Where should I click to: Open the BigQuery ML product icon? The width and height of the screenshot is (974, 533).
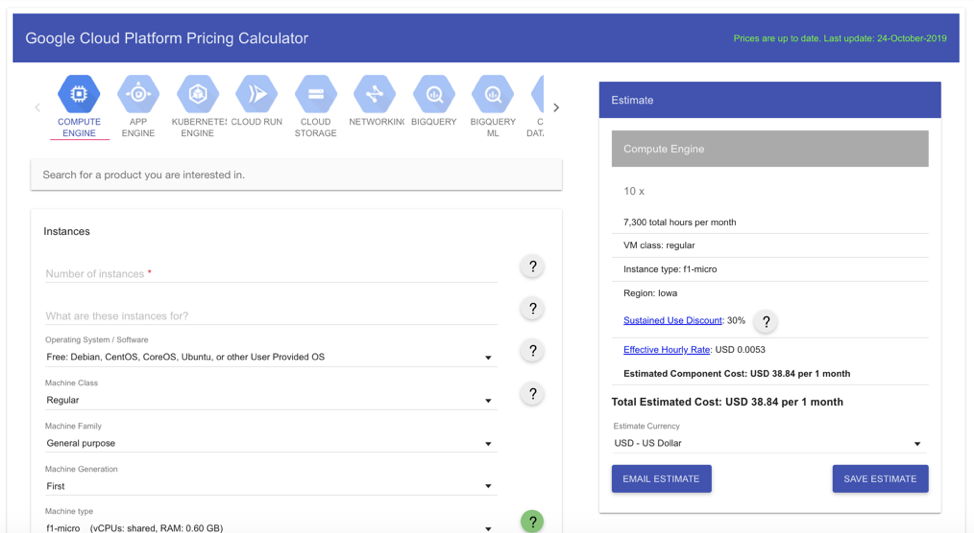[493, 95]
